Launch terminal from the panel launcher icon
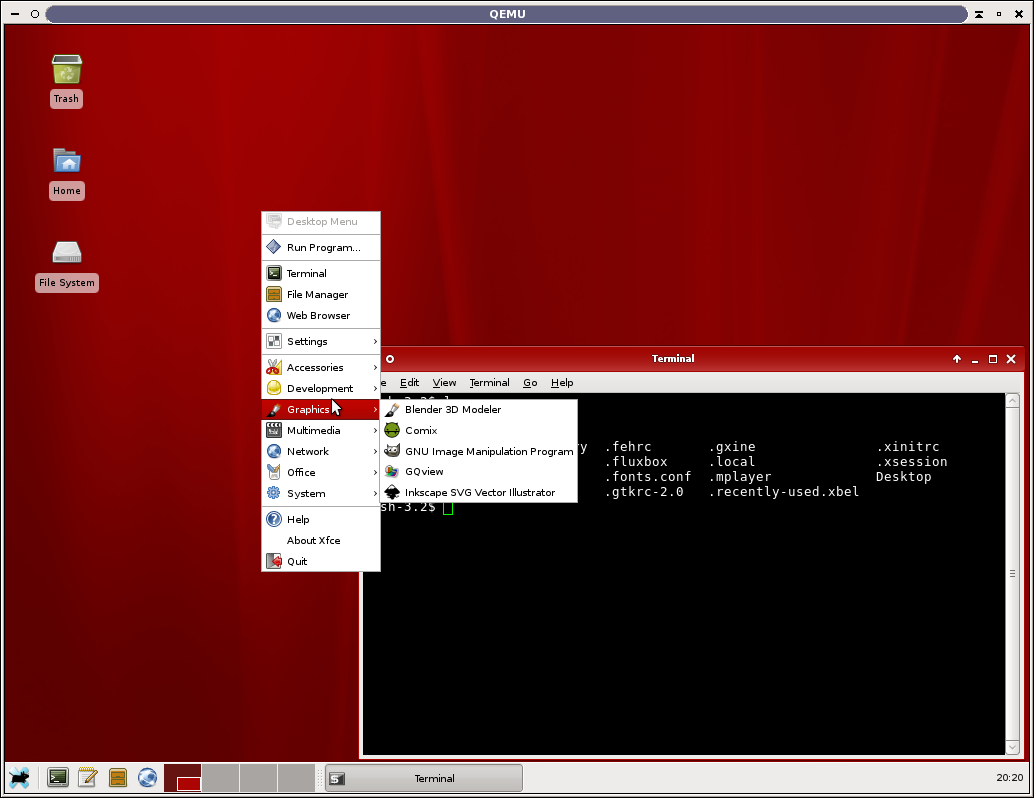 pos(57,778)
